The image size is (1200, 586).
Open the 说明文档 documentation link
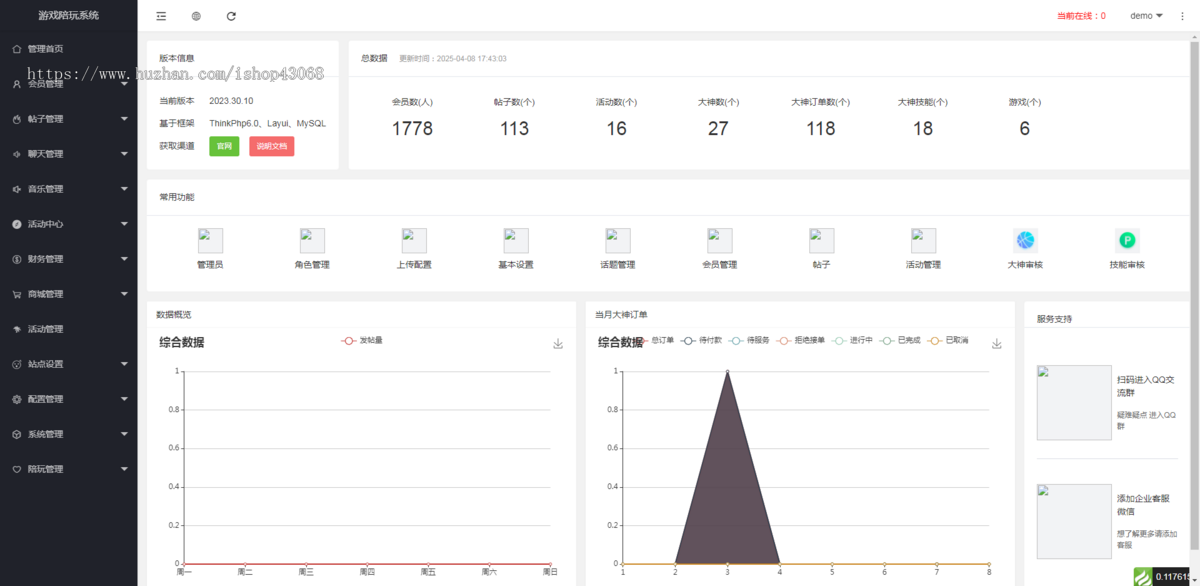pos(271,146)
